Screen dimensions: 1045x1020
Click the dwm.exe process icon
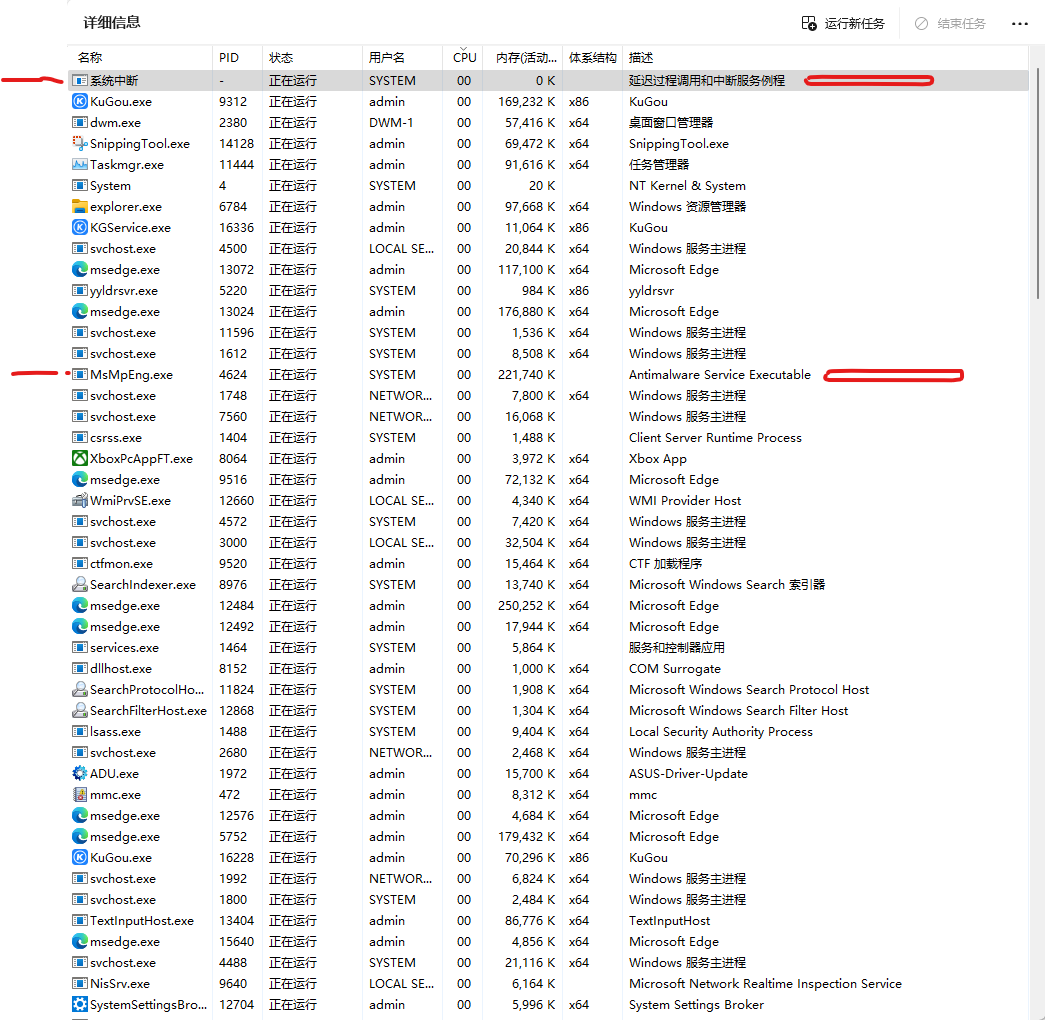79,123
